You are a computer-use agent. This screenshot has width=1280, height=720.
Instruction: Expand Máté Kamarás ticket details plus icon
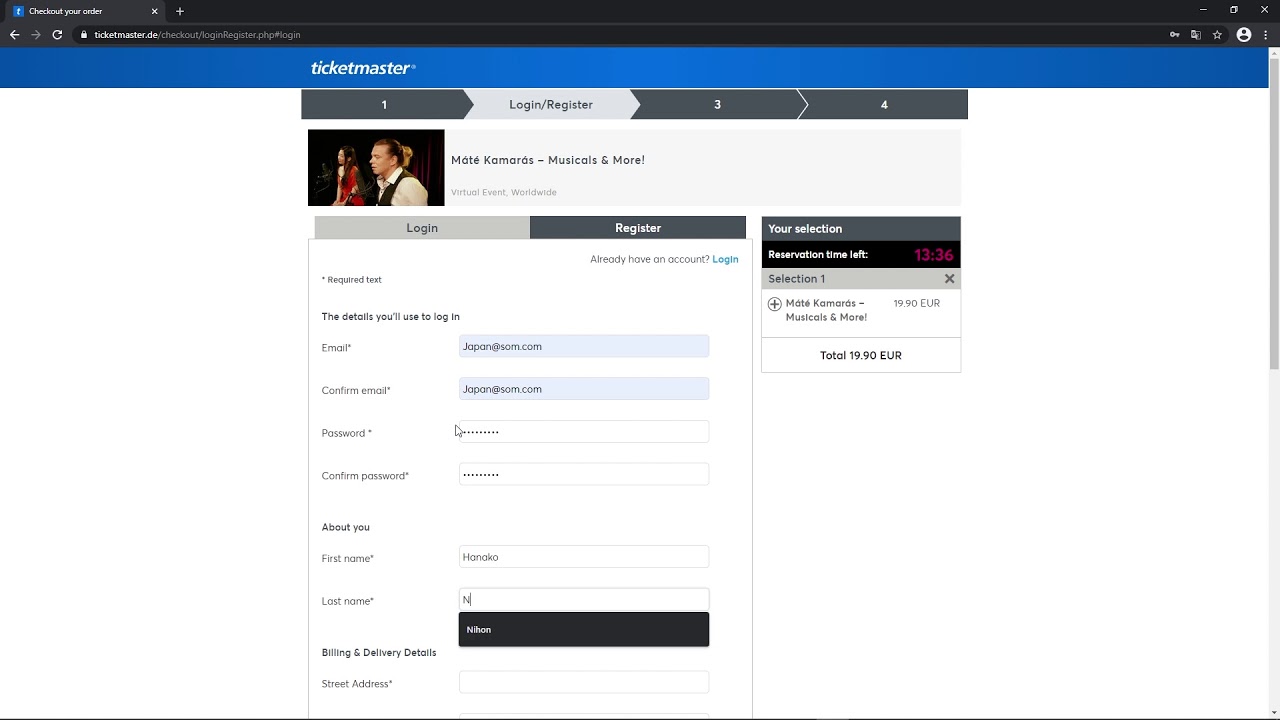(774, 304)
